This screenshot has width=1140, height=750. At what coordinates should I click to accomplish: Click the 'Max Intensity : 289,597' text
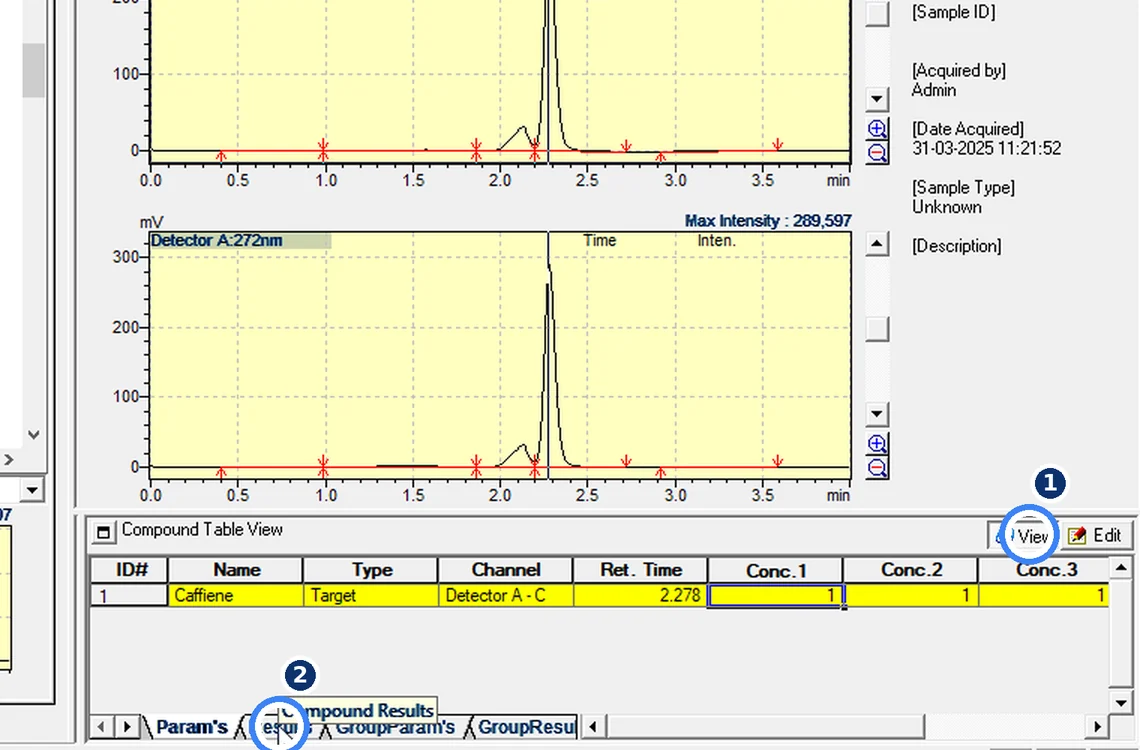768,221
